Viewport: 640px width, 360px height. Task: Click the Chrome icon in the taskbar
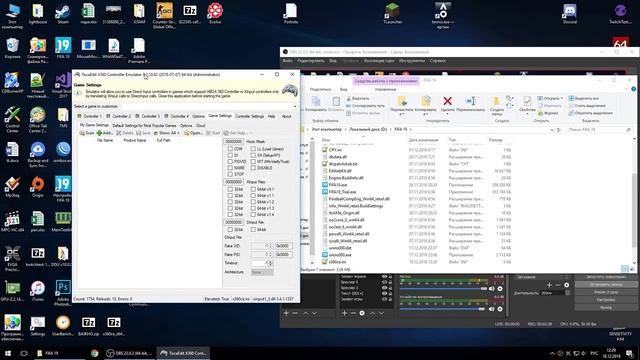95,353
